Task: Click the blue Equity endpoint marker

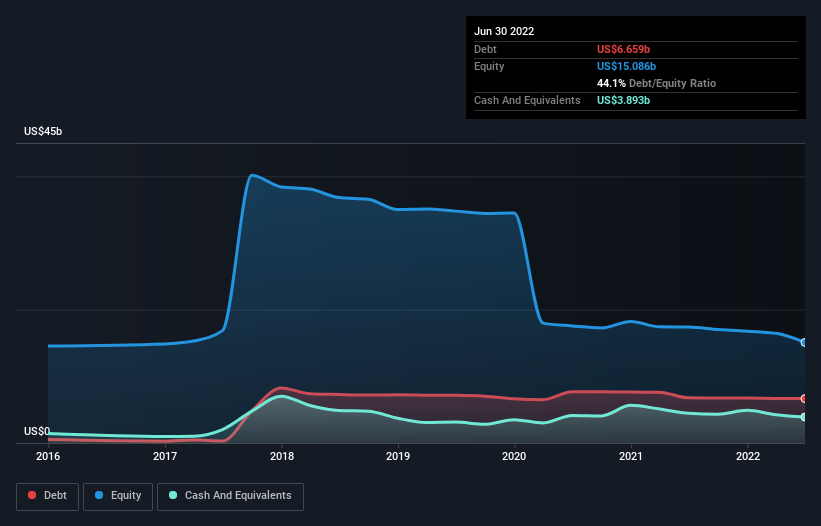Action: (804, 342)
